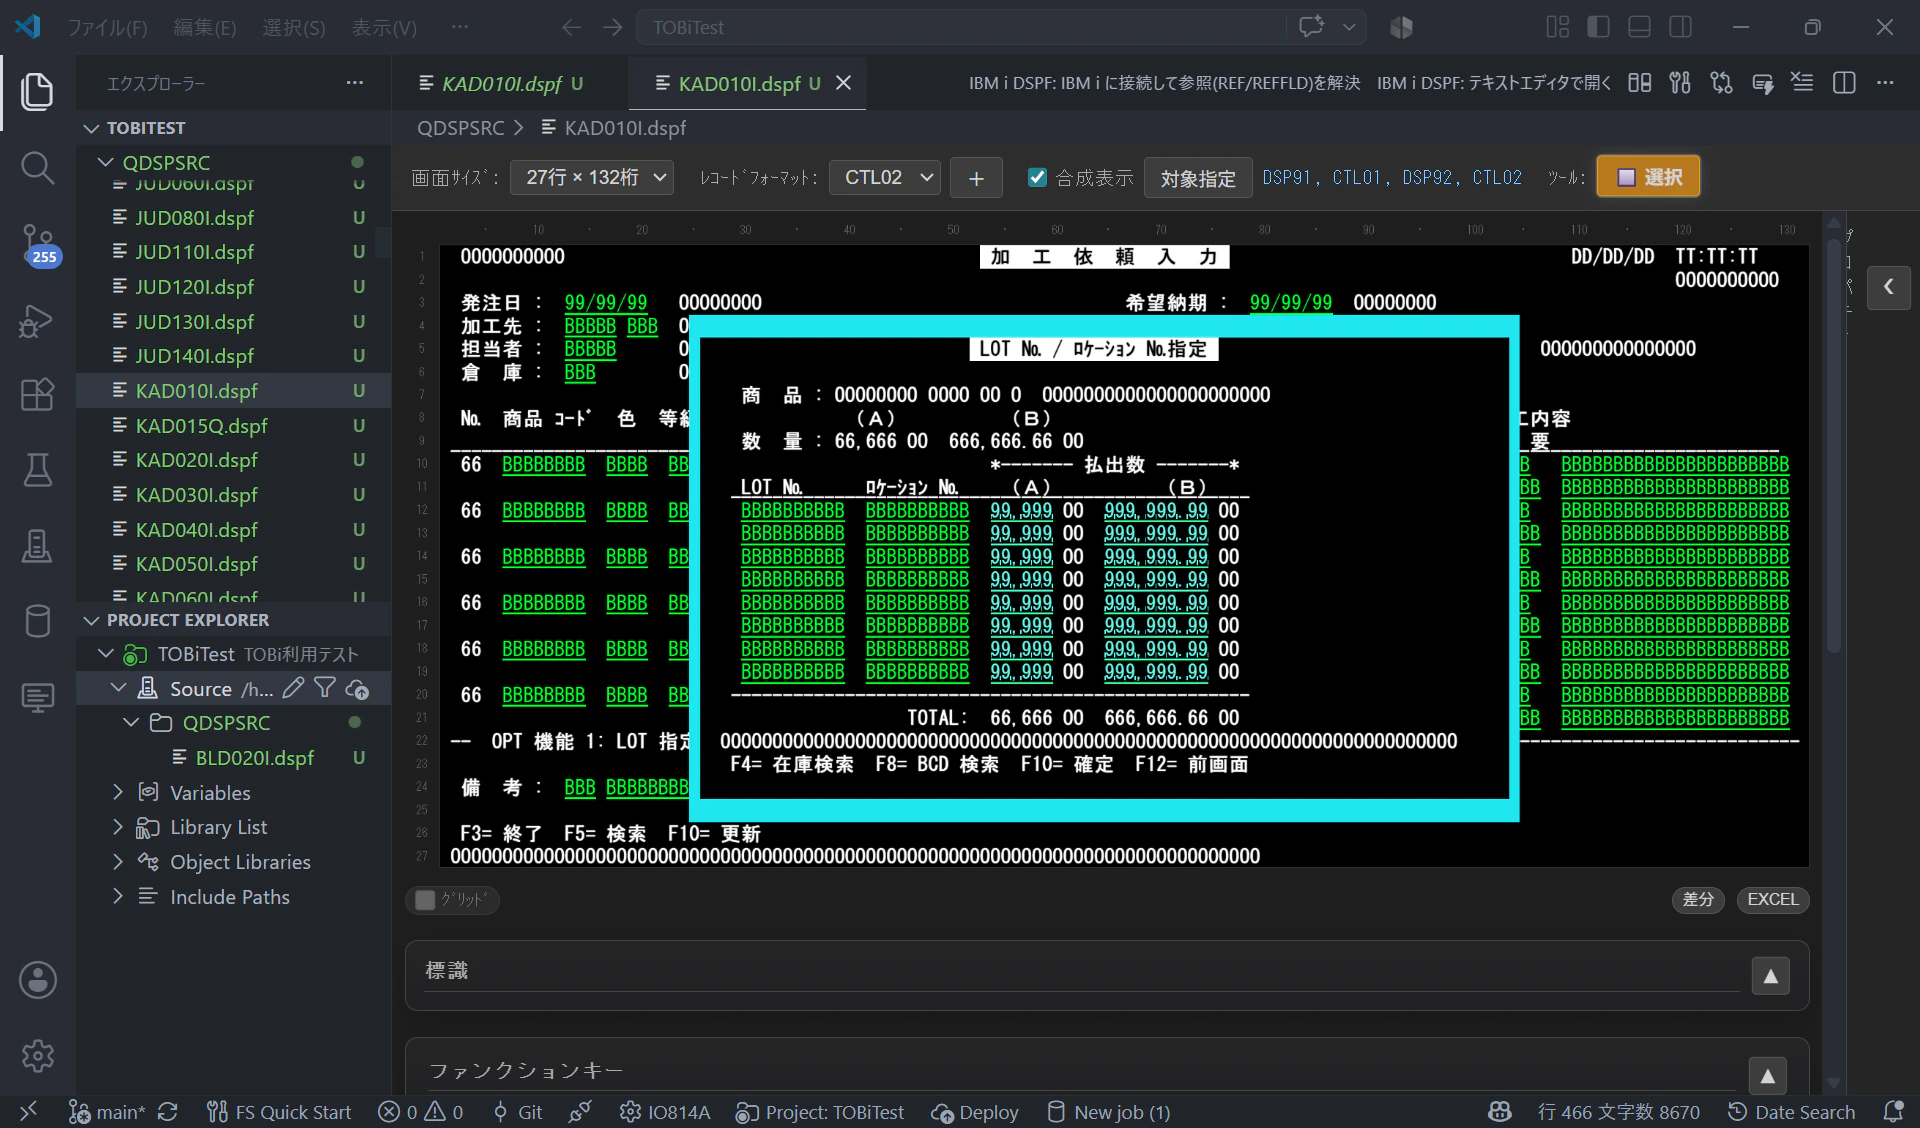The width and height of the screenshot is (1920, 1128).
Task: Expand the Include Paths node
Action: (118, 896)
